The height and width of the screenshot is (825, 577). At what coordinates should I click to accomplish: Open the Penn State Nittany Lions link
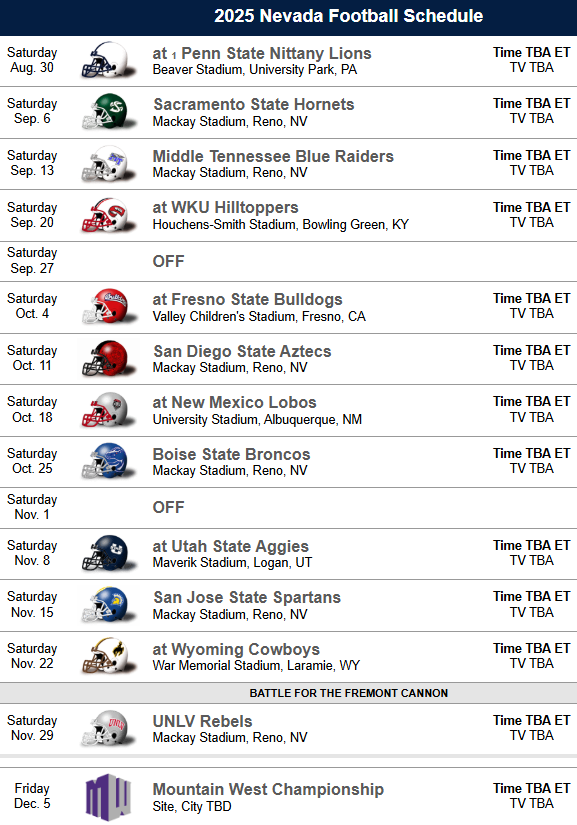pyautogui.click(x=276, y=53)
